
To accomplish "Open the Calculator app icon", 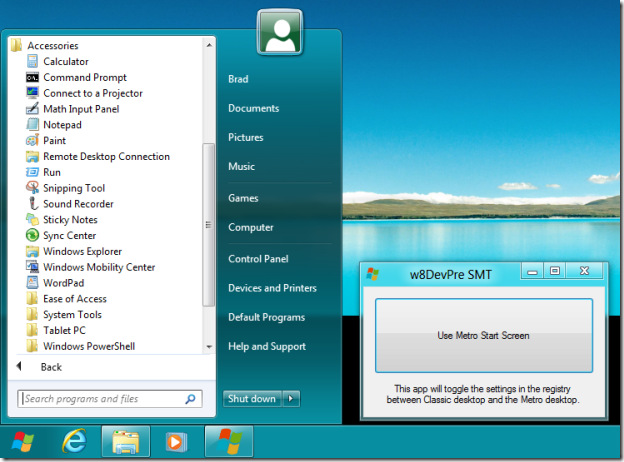I will 32,61.
